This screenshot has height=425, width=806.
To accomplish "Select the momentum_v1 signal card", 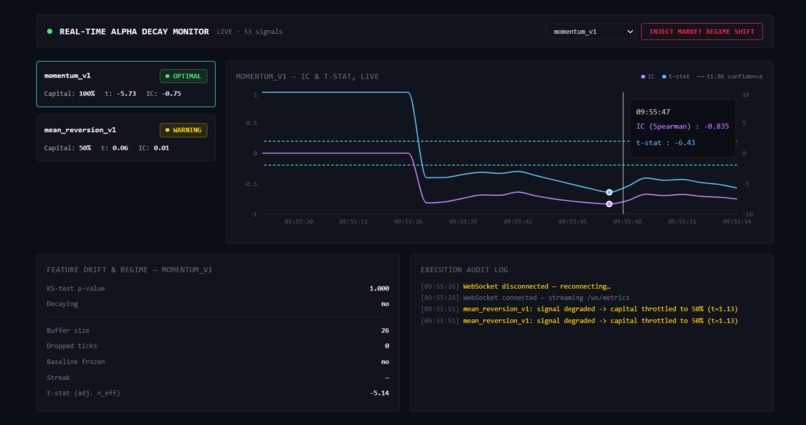I will point(126,84).
